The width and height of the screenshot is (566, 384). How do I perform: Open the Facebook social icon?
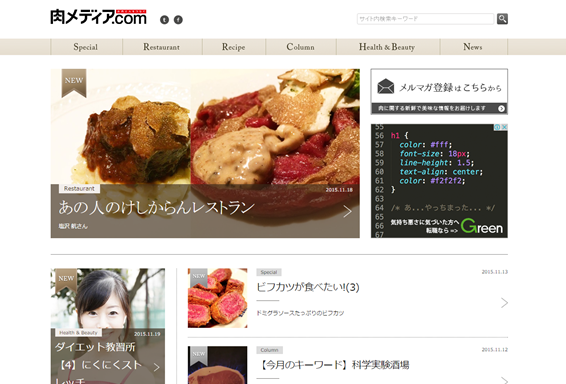[x=178, y=19]
